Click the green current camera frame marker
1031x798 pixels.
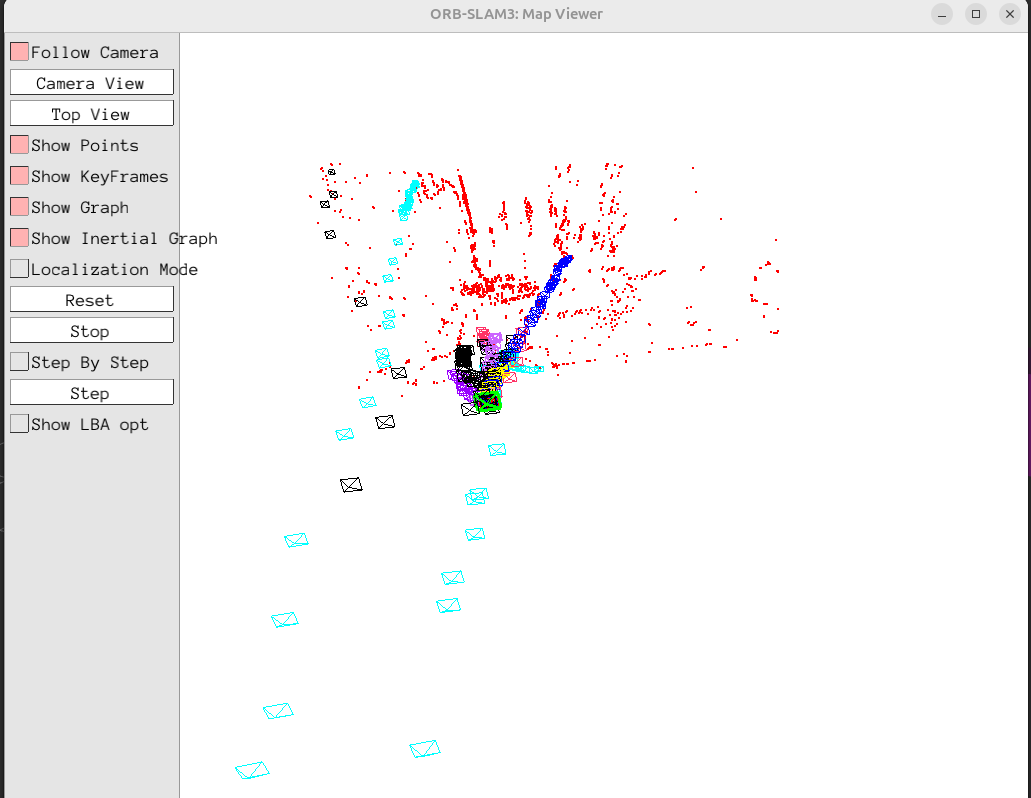(488, 401)
